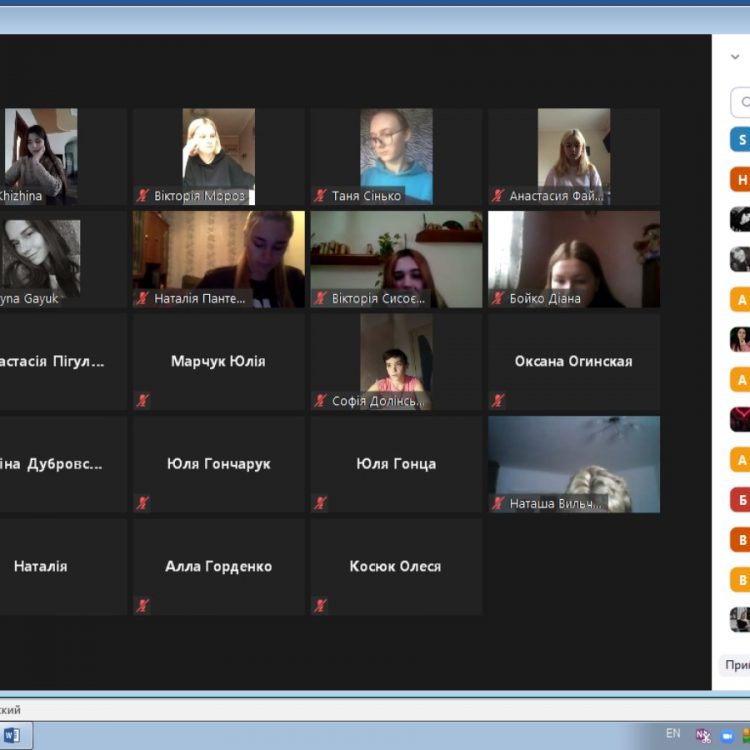Click the name Юля Гонца

point(396,463)
